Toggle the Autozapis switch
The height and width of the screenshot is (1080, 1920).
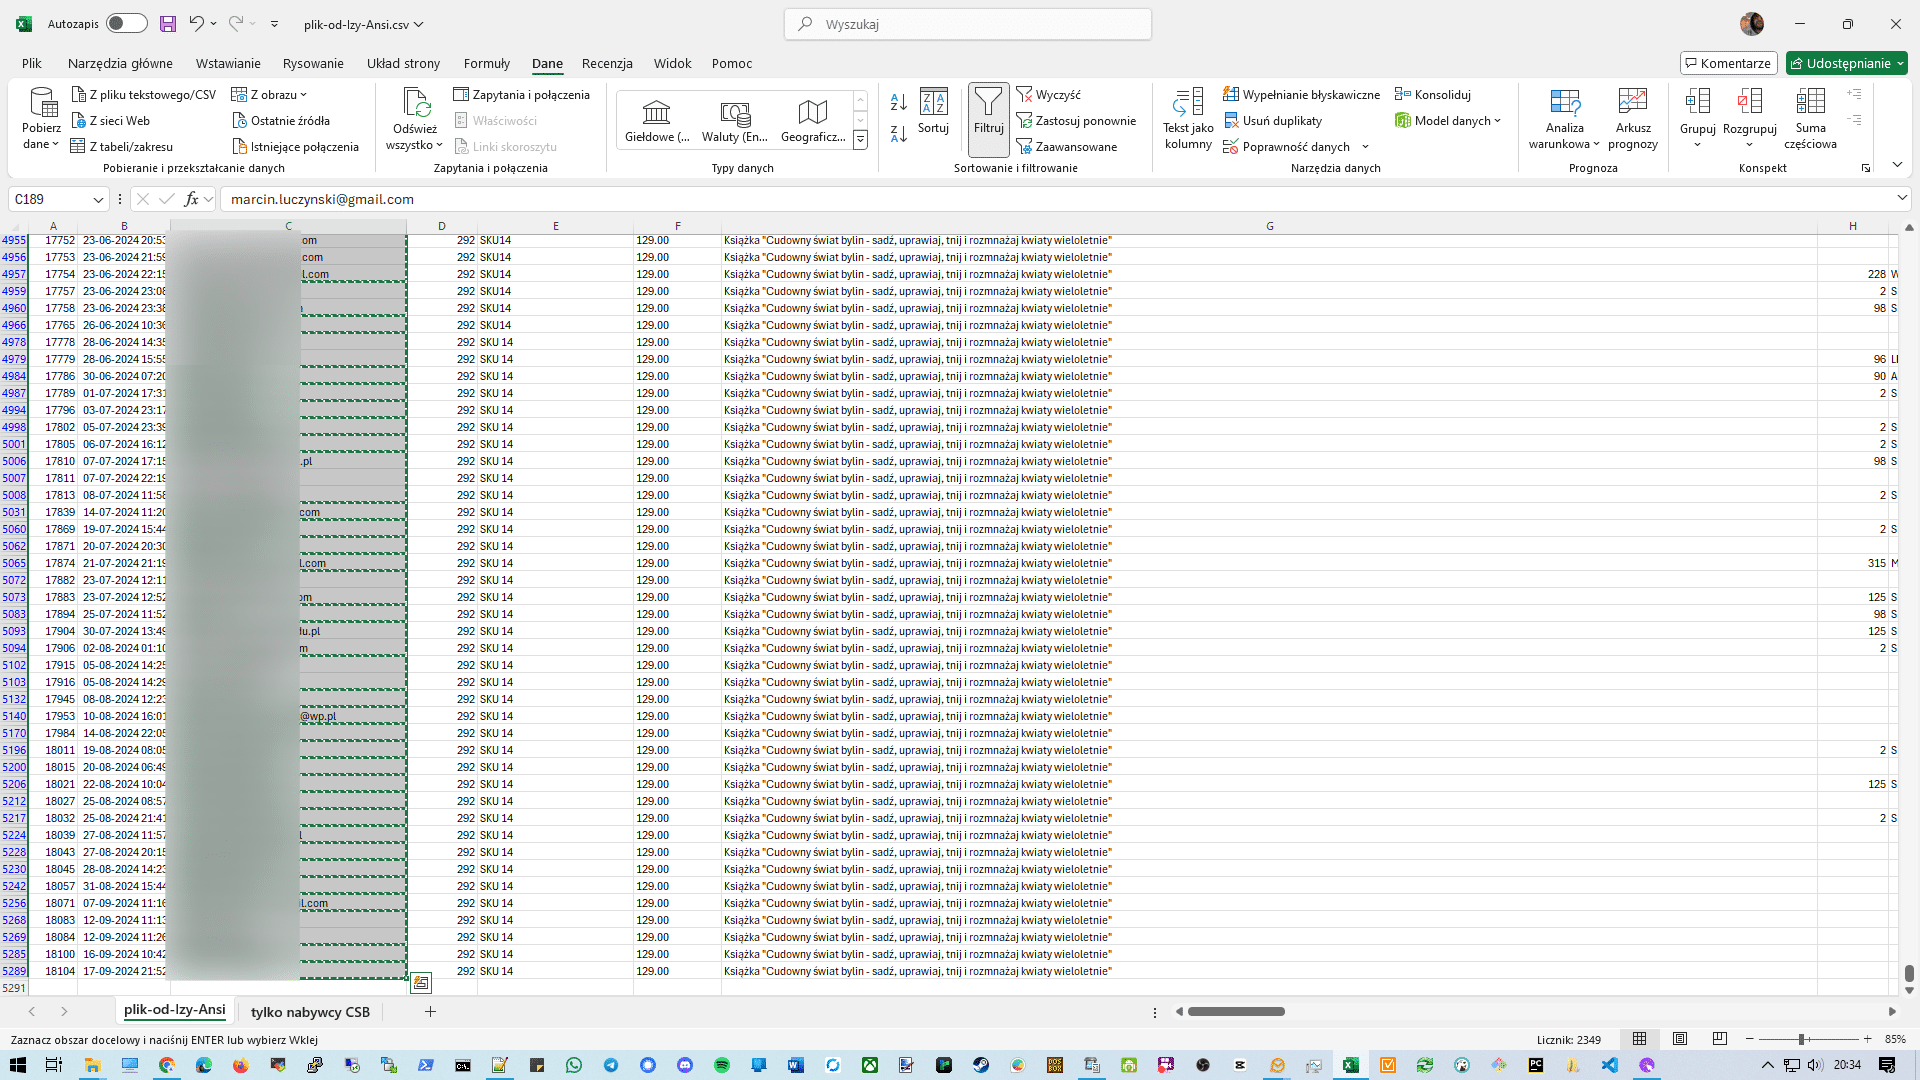(x=127, y=24)
